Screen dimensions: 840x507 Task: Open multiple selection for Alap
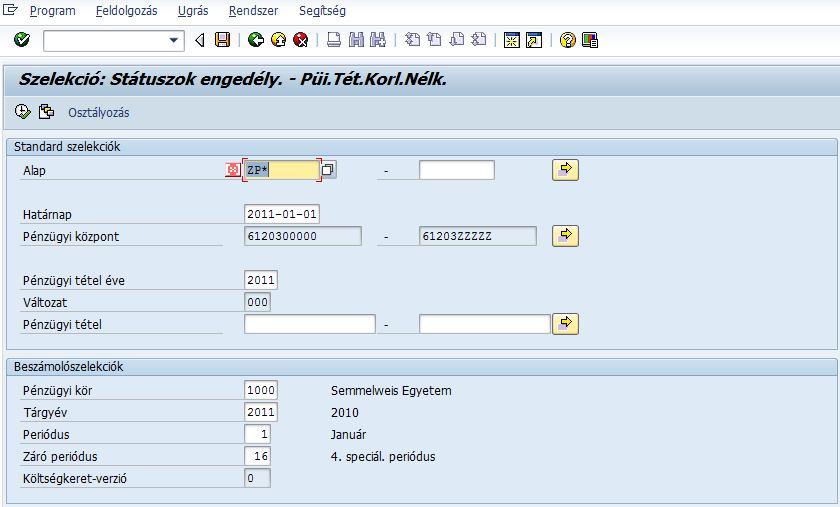click(x=565, y=170)
